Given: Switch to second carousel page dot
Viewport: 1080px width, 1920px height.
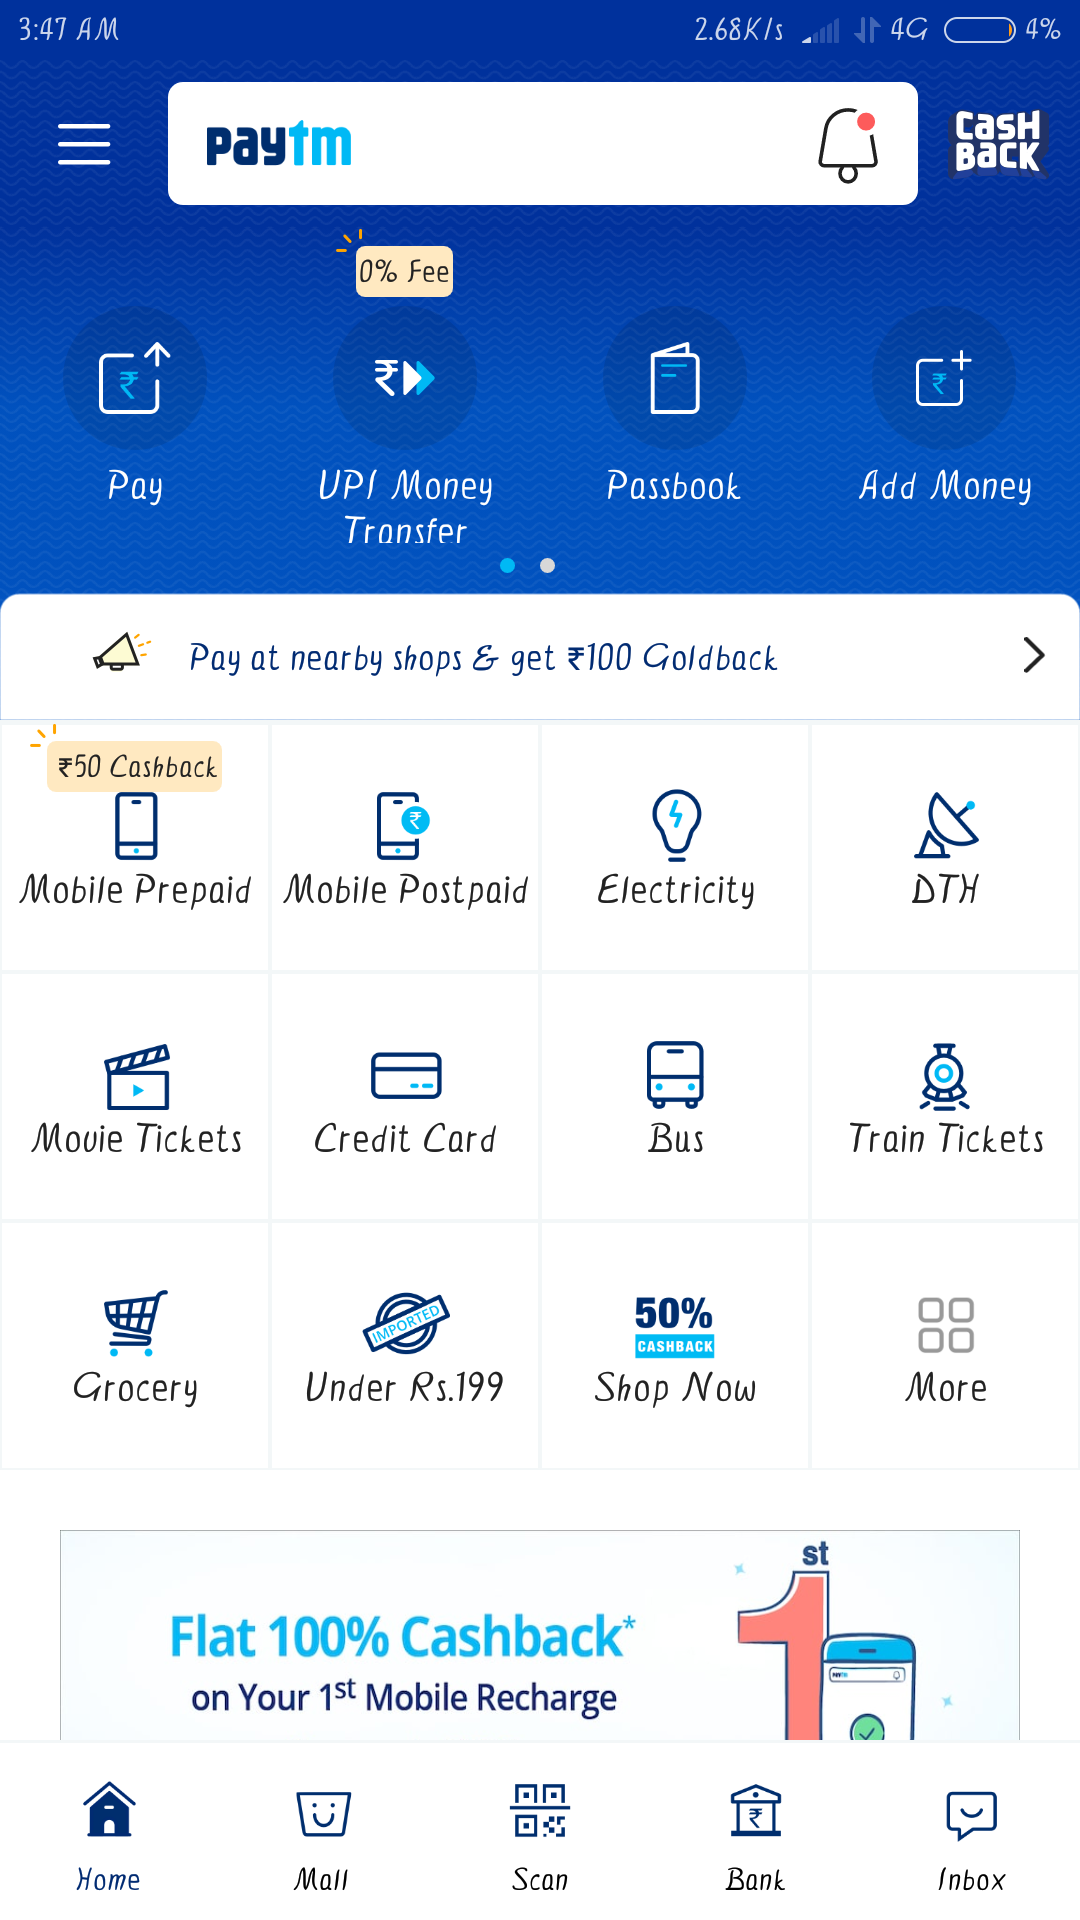Looking at the screenshot, I should [x=547, y=565].
